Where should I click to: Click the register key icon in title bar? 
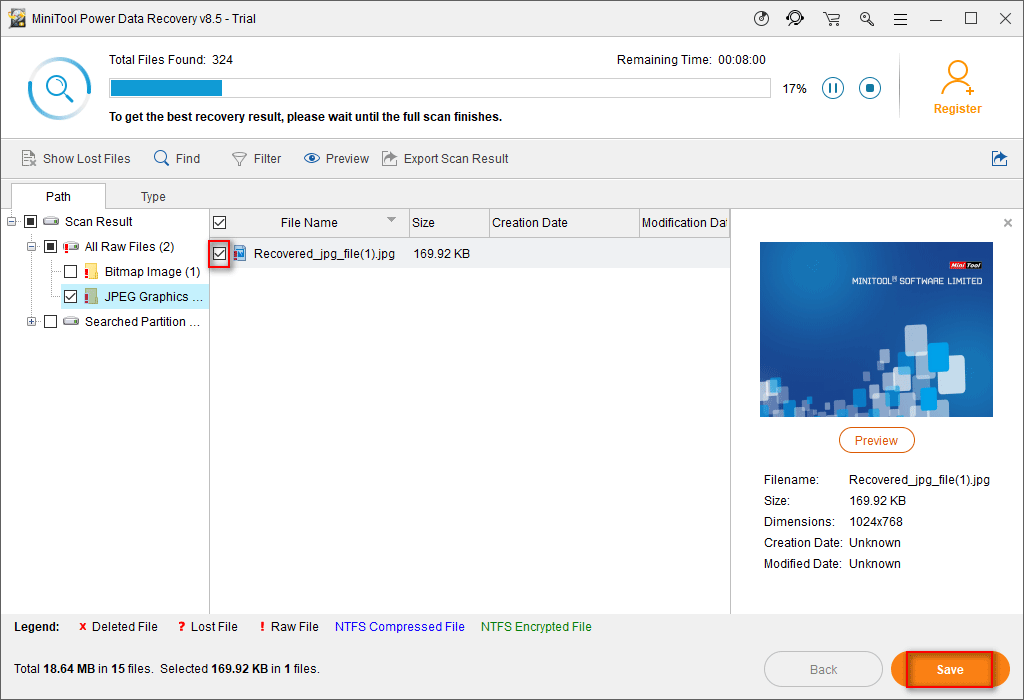click(867, 19)
